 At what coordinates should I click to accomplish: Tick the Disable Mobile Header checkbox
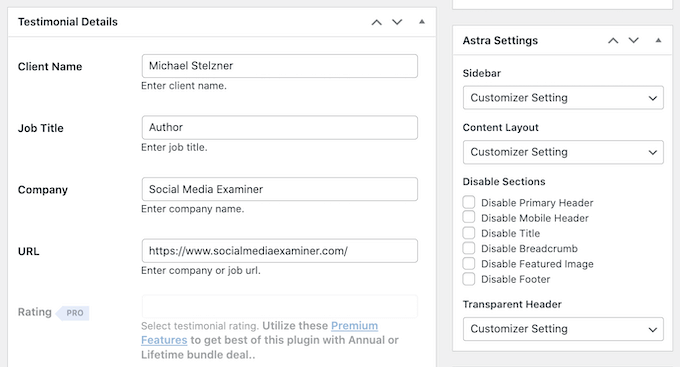(x=468, y=217)
